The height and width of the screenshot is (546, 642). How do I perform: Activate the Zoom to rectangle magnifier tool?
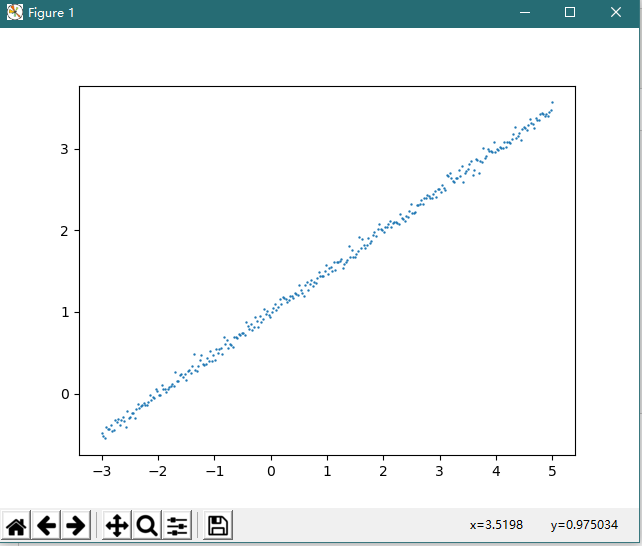(x=147, y=526)
